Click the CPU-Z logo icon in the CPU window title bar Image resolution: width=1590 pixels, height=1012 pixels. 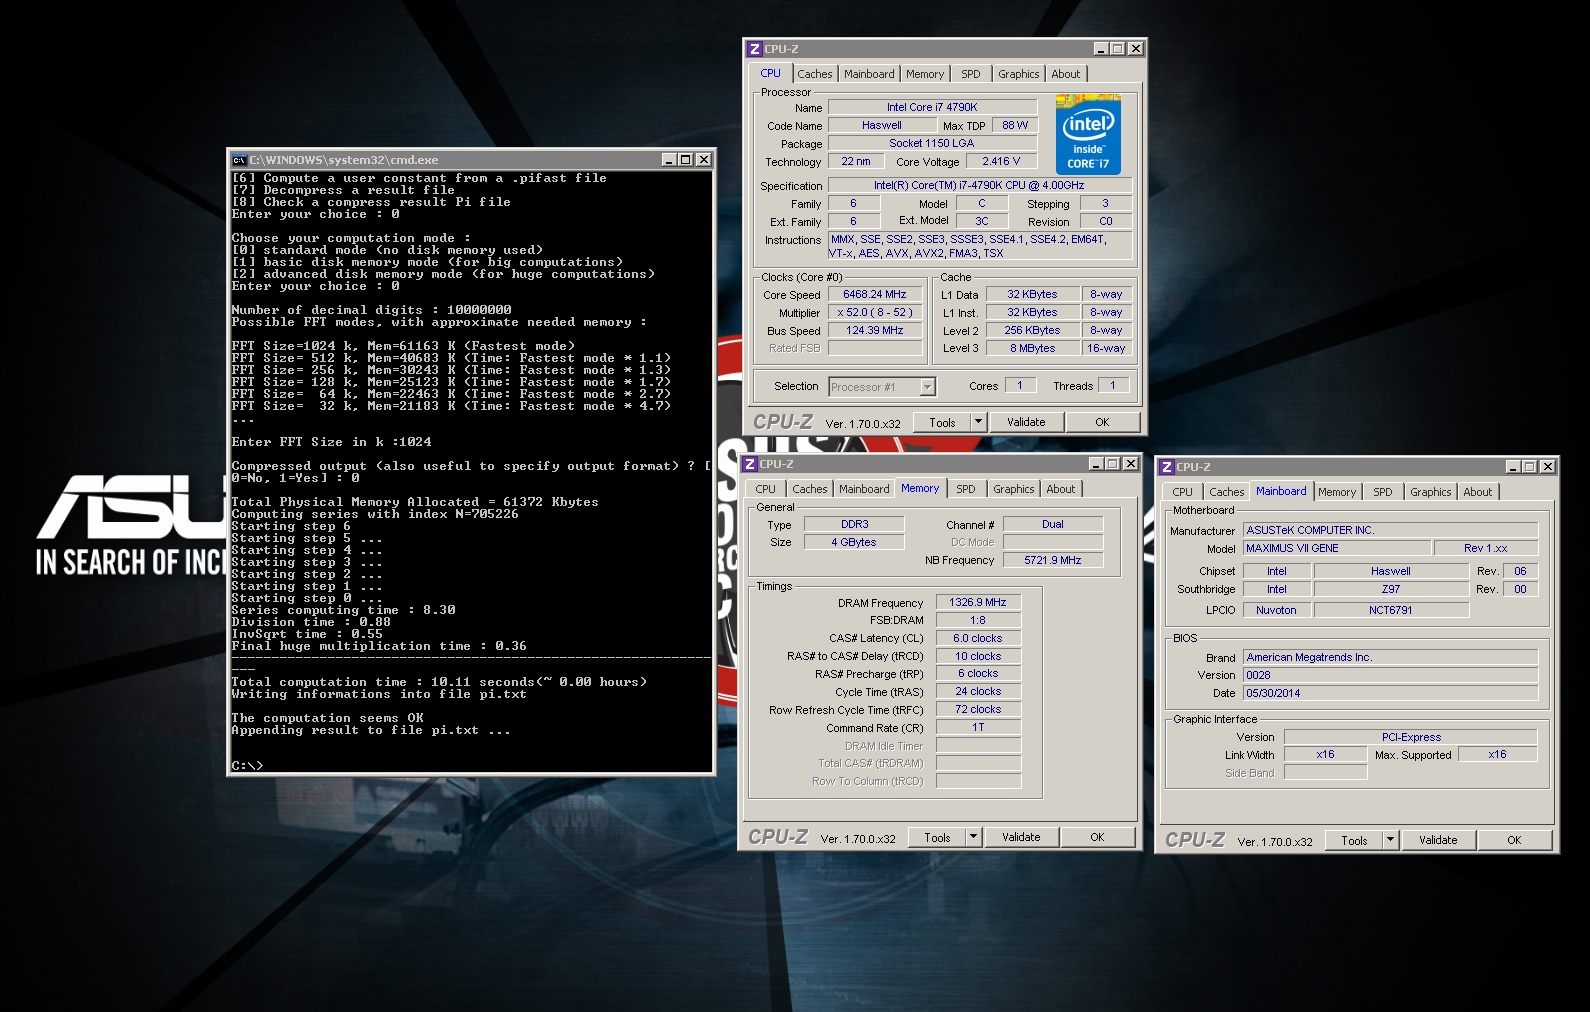point(755,49)
